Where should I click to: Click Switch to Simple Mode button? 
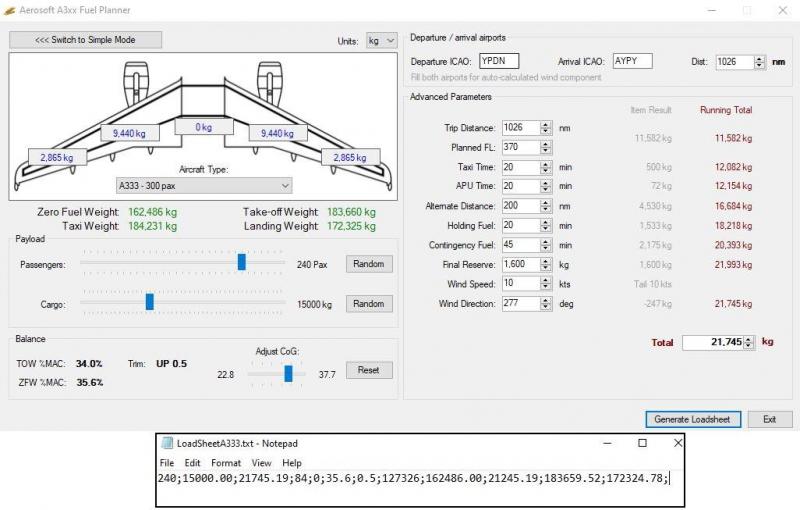tap(85, 40)
